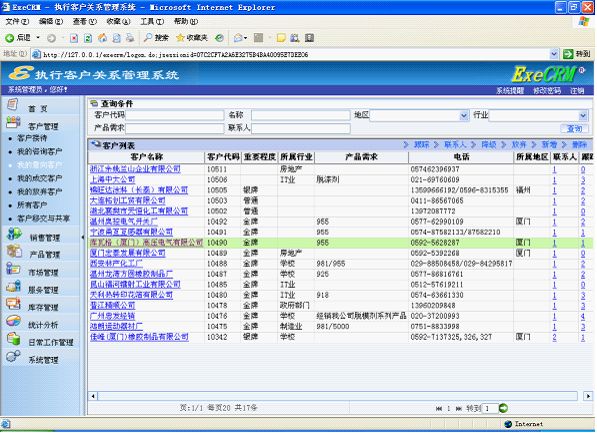Image resolution: width=597 pixels, height=433 pixels.
Task: Click the 跟踪 action link
Action: point(421,145)
